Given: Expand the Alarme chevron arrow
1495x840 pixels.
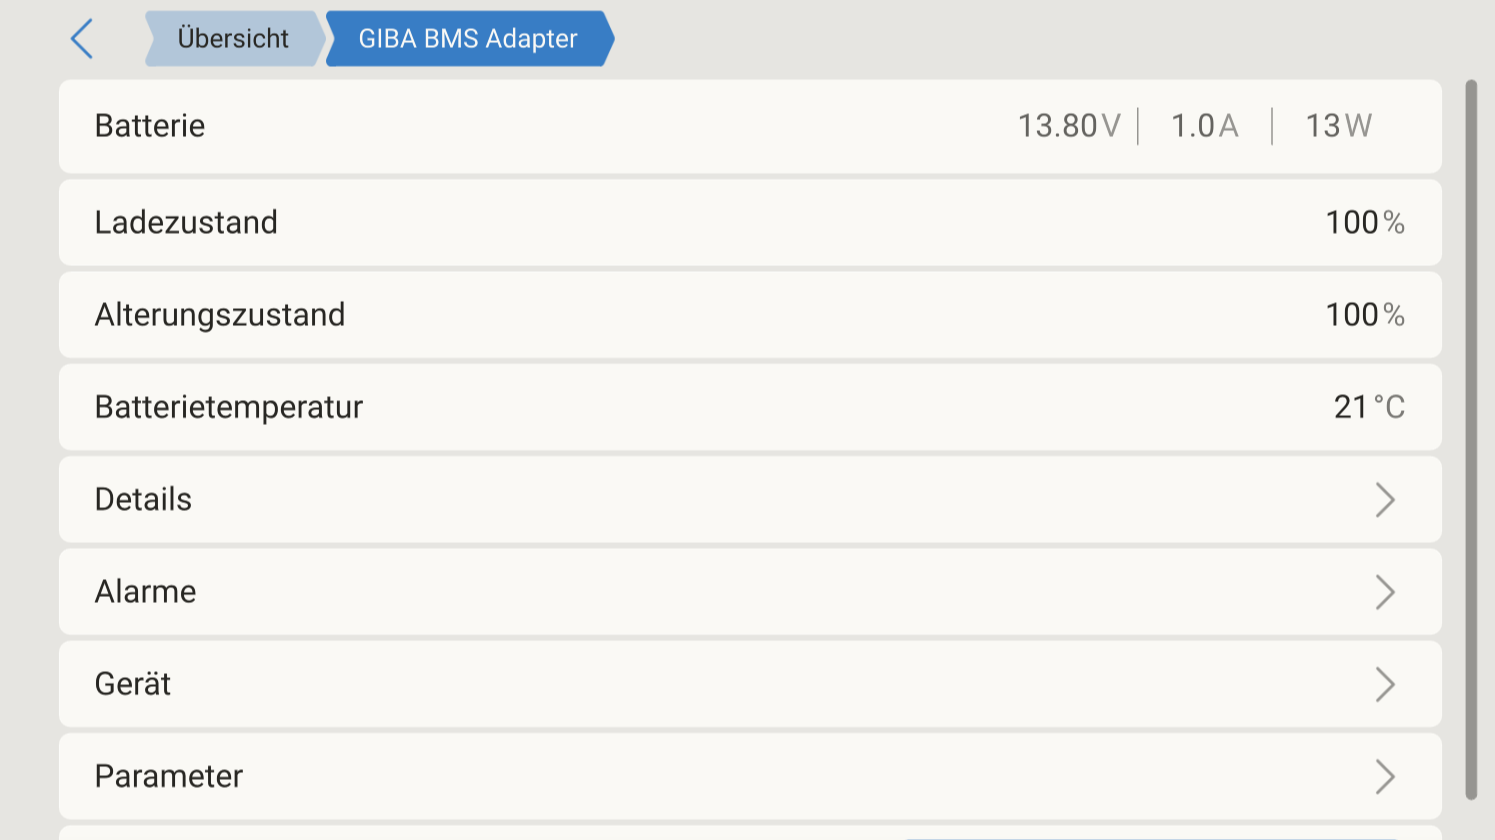Looking at the screenshot, I should click(x=1385, y=592).
